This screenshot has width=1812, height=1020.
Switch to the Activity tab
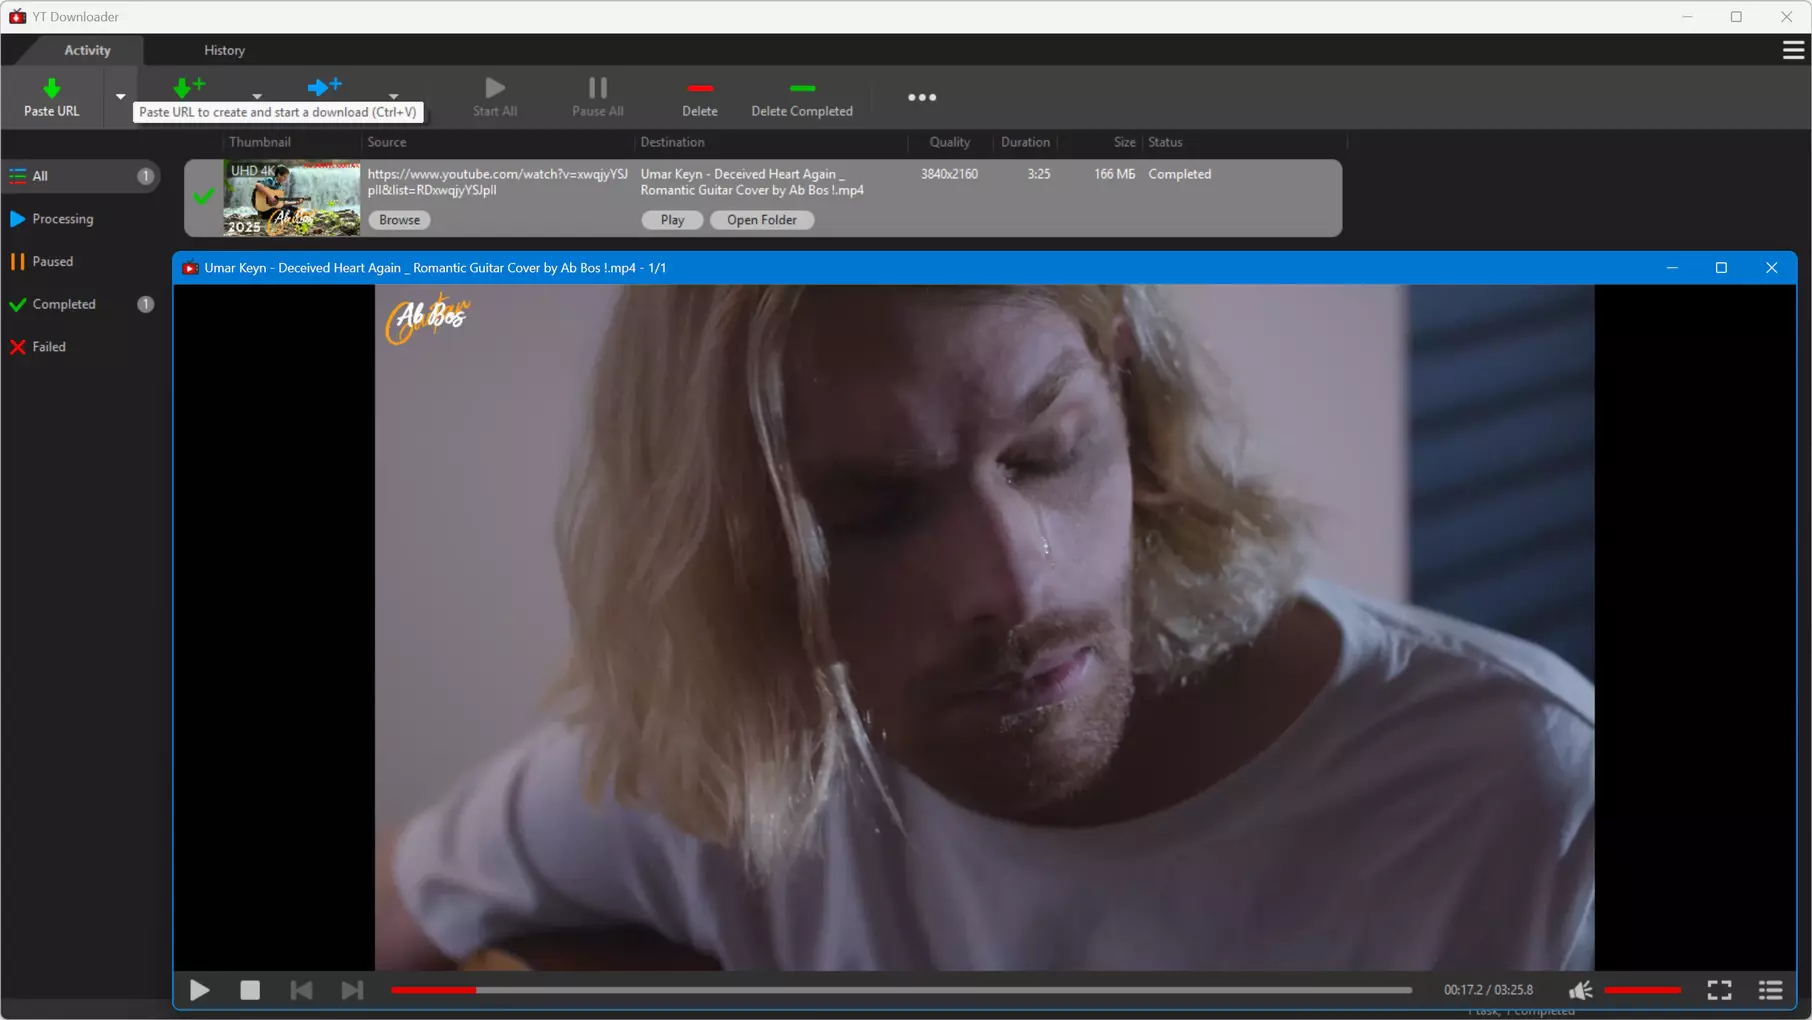pos(87,50)
